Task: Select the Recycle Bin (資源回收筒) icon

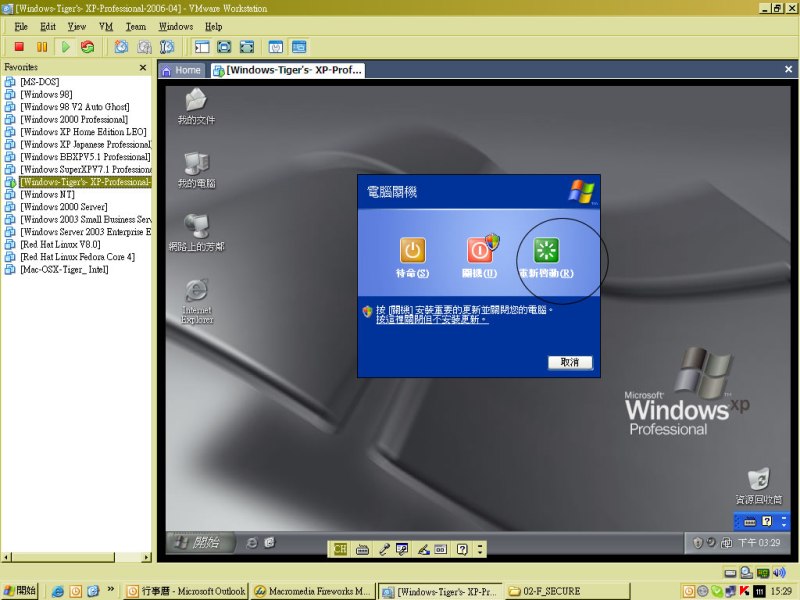Action: pos(758,486)
